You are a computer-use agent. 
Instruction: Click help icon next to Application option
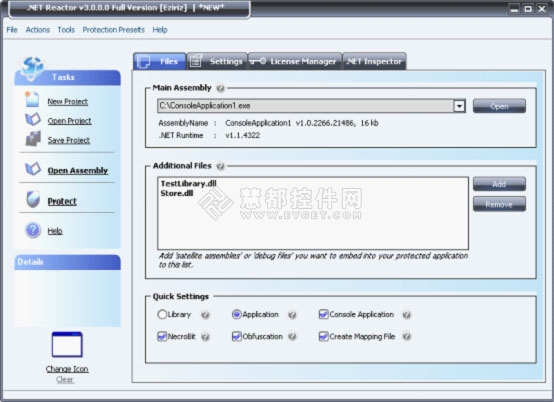coord(292,315)
